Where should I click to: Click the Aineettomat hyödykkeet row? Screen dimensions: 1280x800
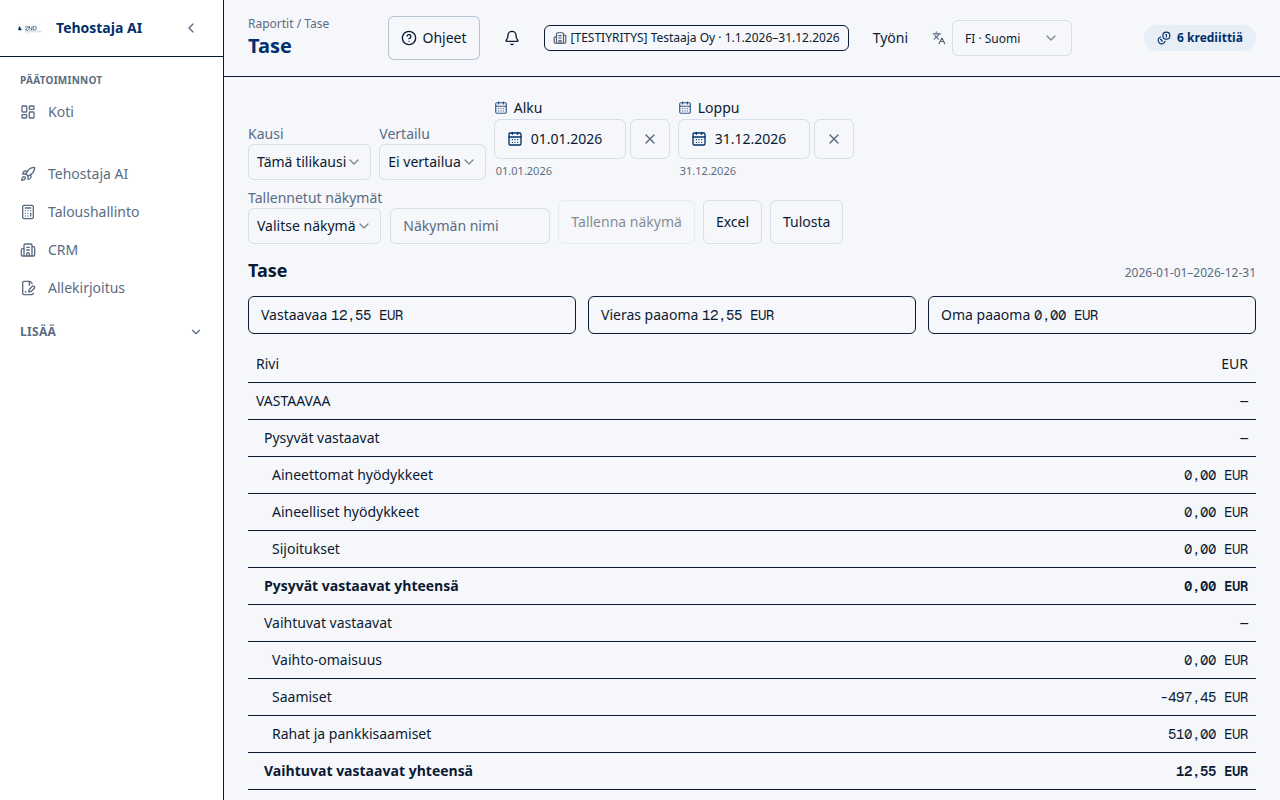pyautogui.click(x=752, y=475)
